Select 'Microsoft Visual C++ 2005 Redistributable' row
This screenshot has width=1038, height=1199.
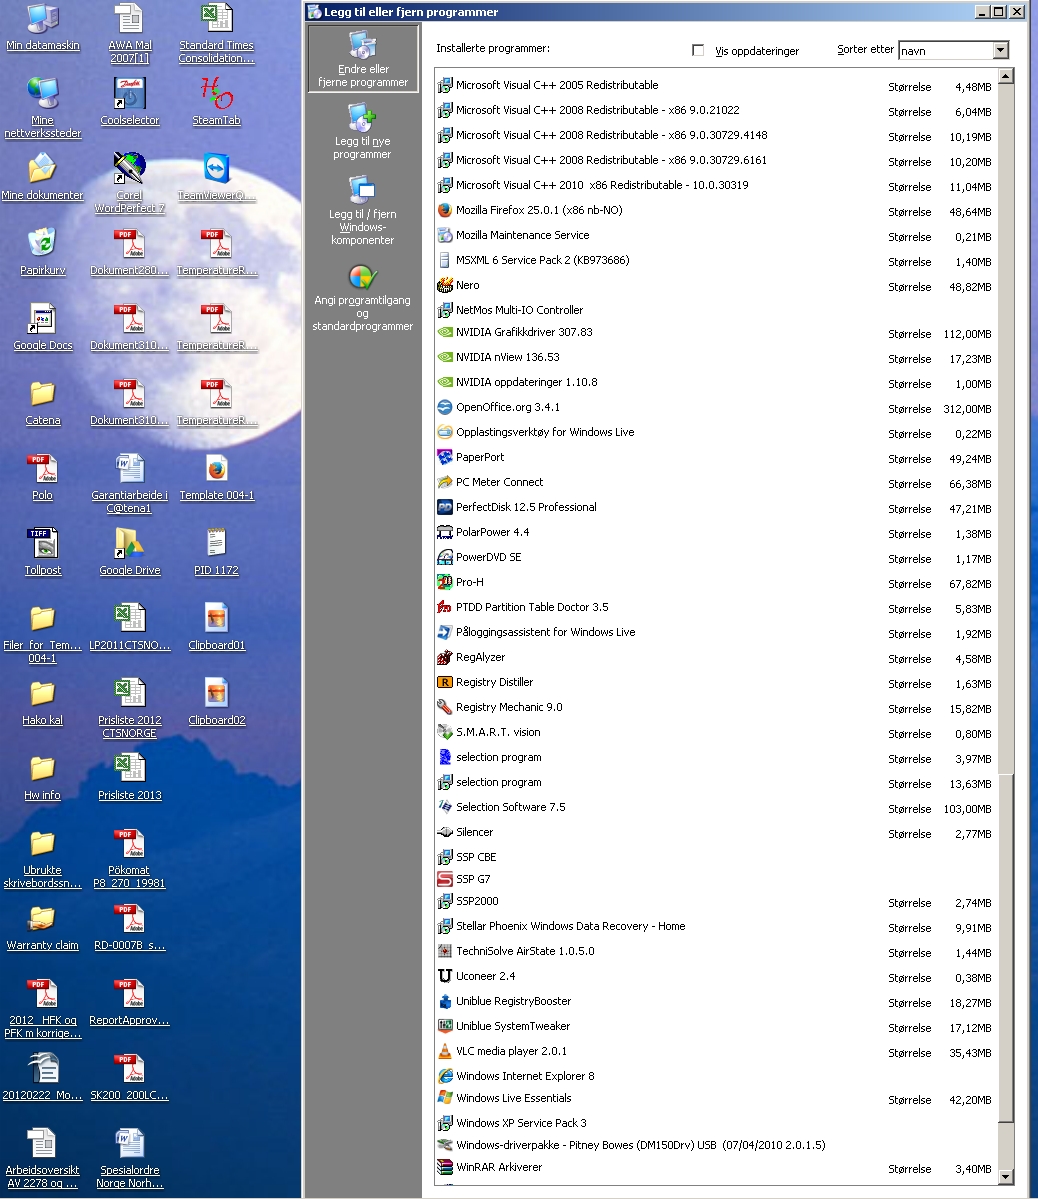(x=716, y=86)
